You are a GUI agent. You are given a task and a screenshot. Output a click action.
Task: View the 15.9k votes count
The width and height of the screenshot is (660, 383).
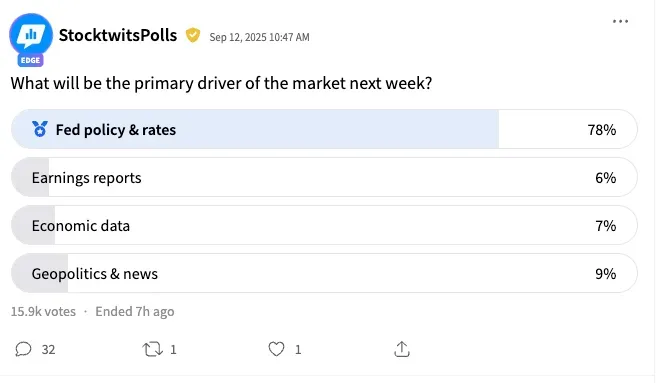pos(43,311)
